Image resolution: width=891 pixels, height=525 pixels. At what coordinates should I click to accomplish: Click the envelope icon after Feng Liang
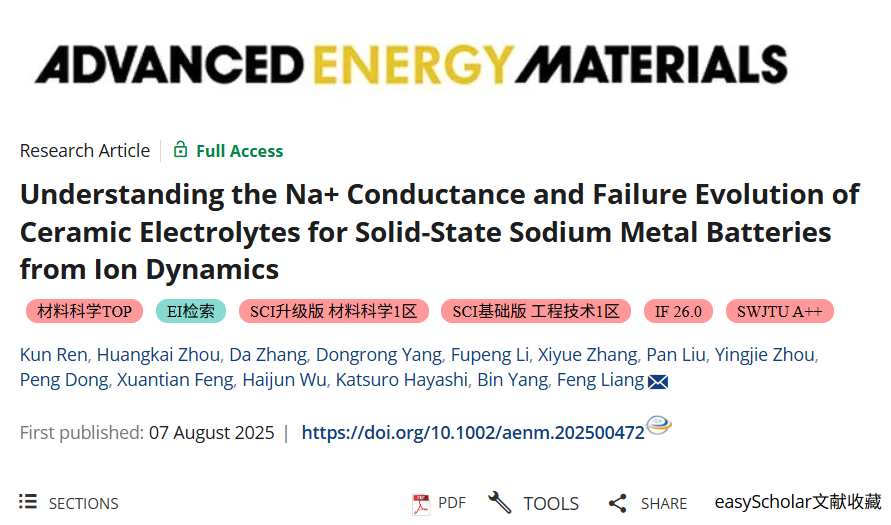pyautogui.click(x=658, y=381)
